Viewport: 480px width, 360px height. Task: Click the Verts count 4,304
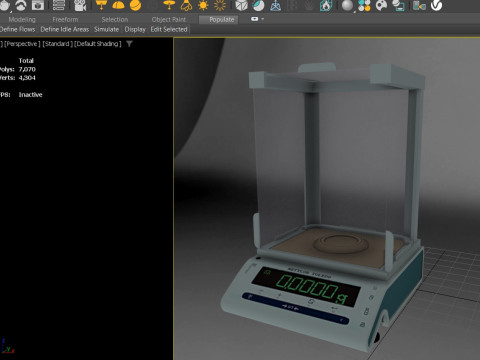tap(27, 78)
